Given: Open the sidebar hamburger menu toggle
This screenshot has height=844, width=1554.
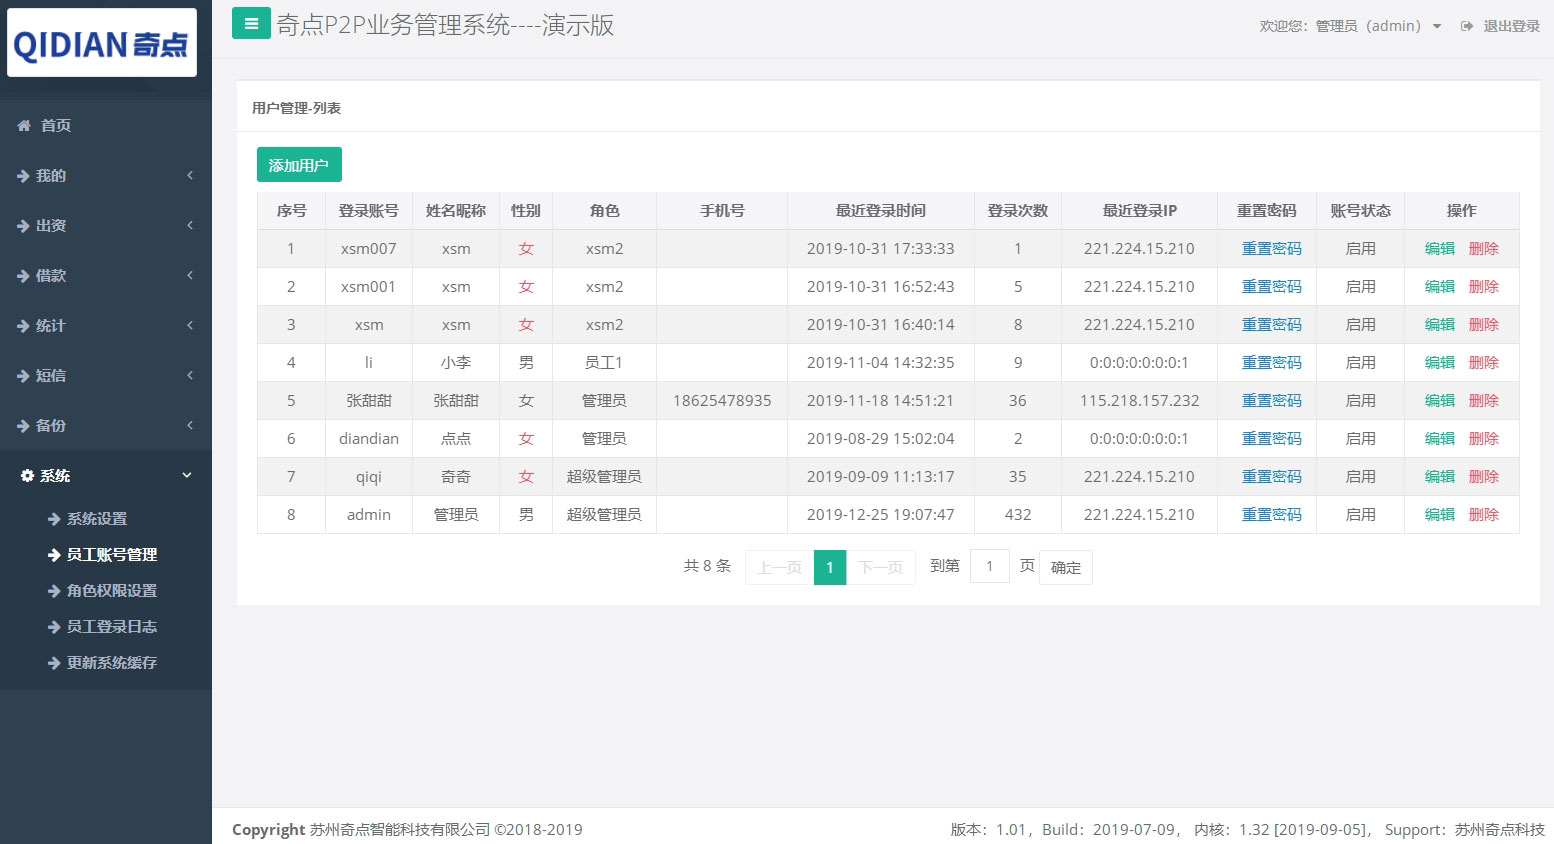Looking at the screenshot, I should click(250, 22).
